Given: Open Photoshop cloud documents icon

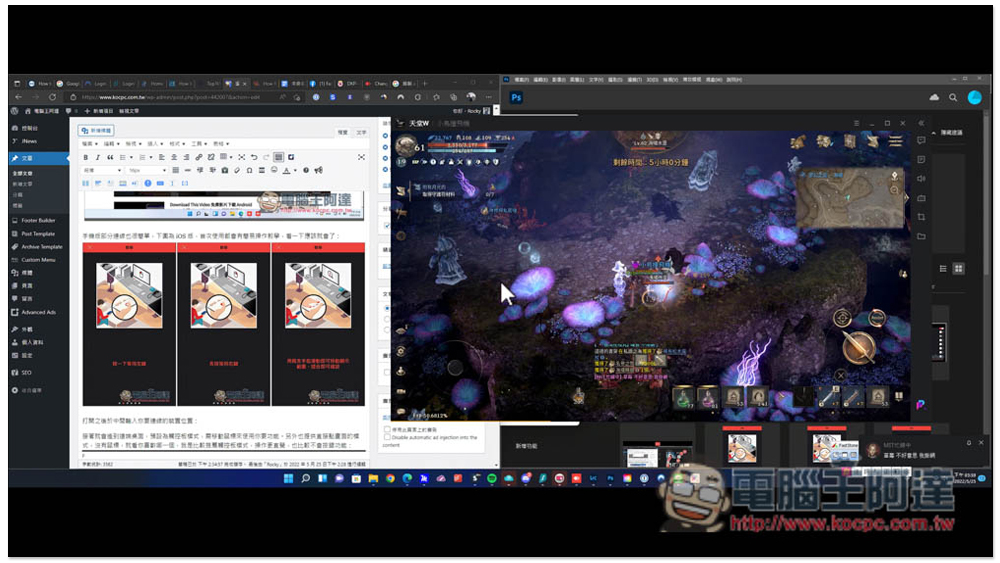Looking at the screenshot, I should 934,98.
